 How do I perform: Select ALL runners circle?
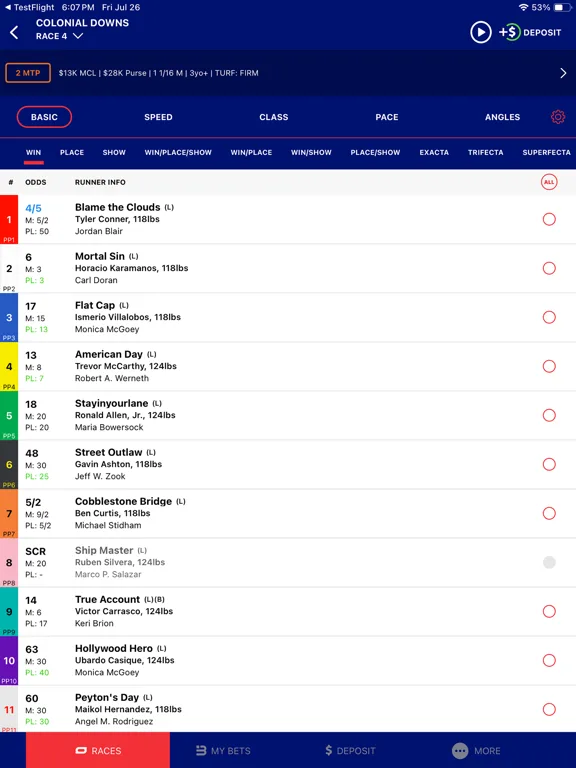coord(549,182)
